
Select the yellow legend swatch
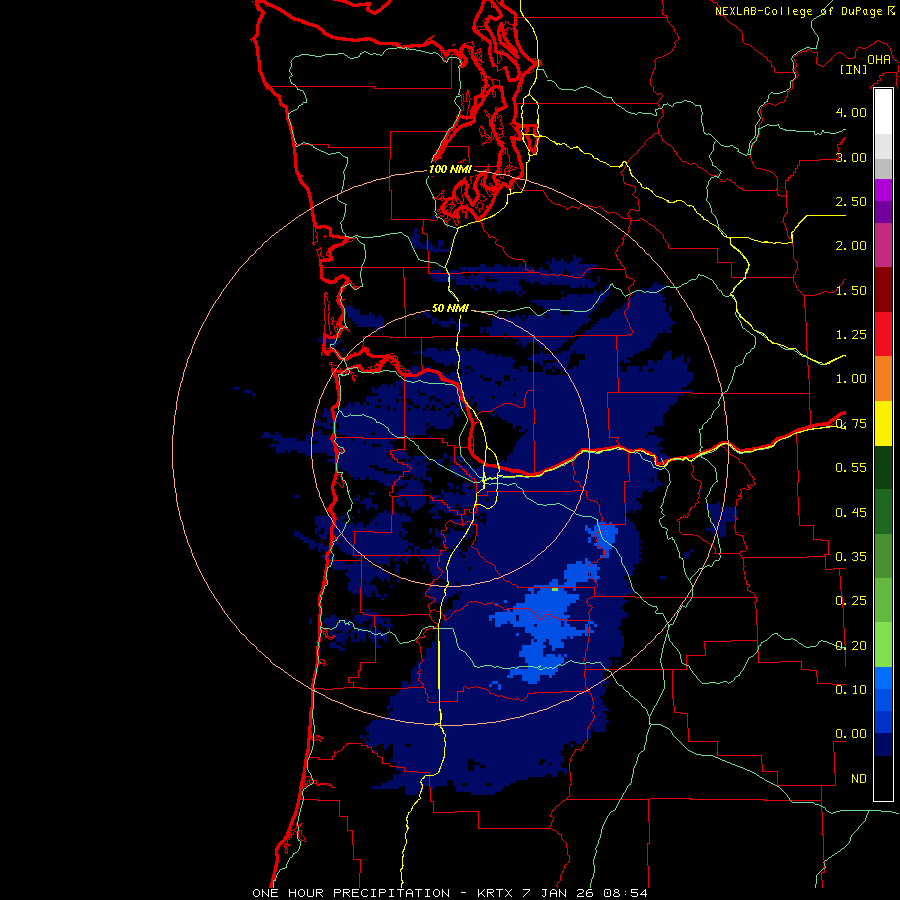coord(883,423)
